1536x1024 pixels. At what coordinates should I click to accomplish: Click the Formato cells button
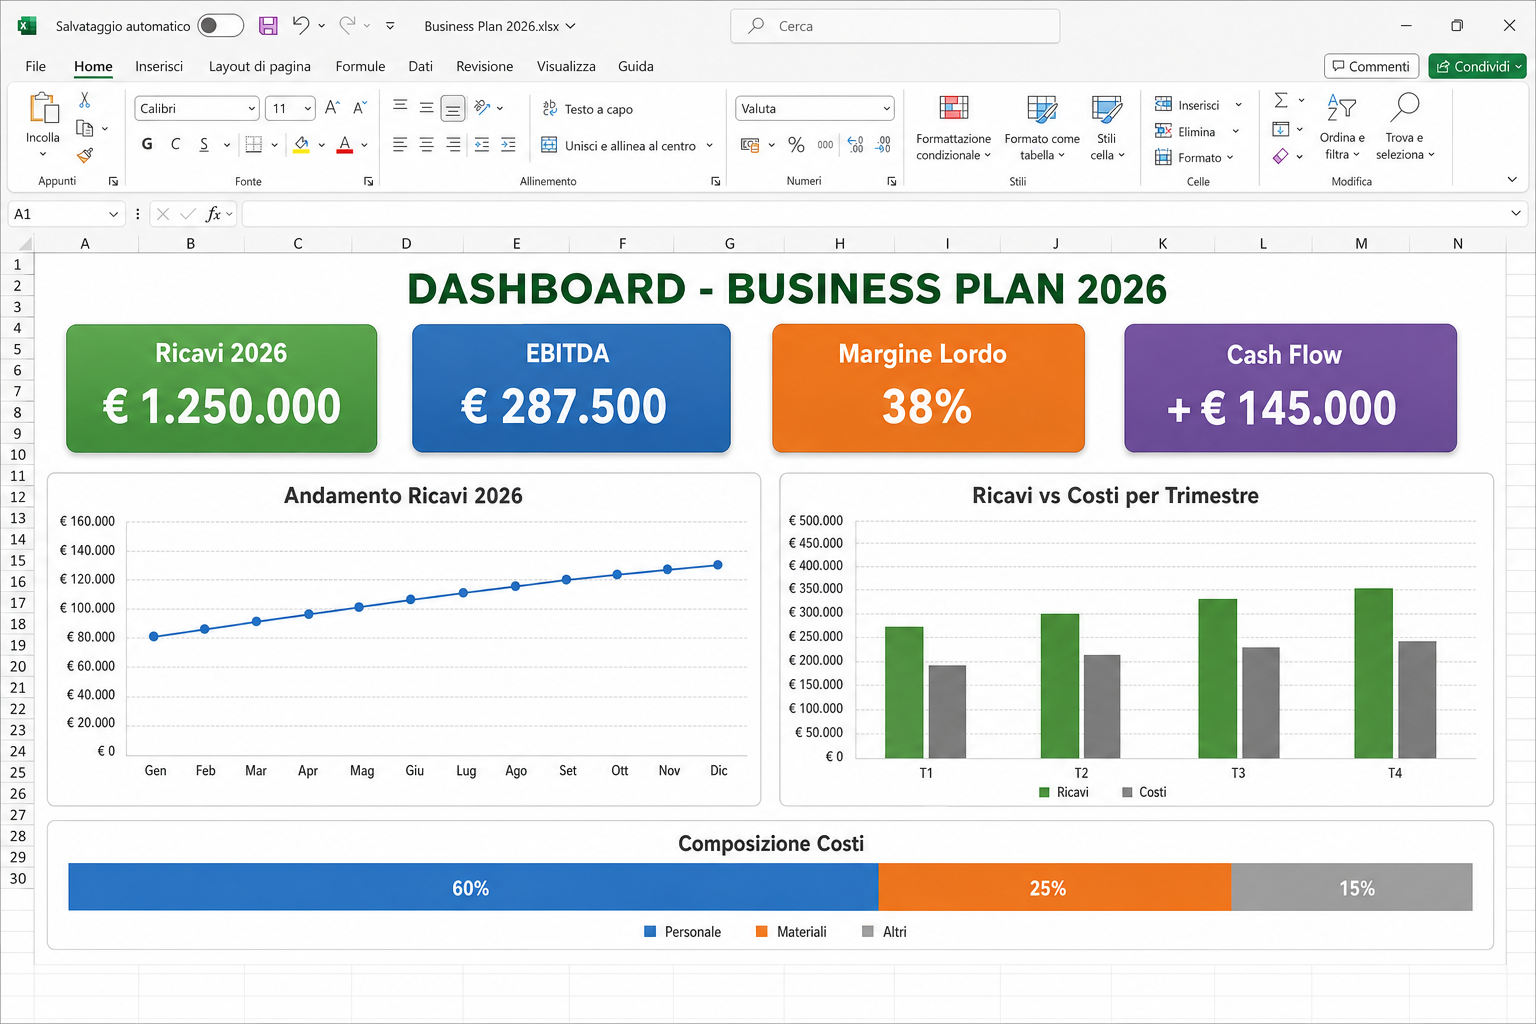(x=1195, y=157)
